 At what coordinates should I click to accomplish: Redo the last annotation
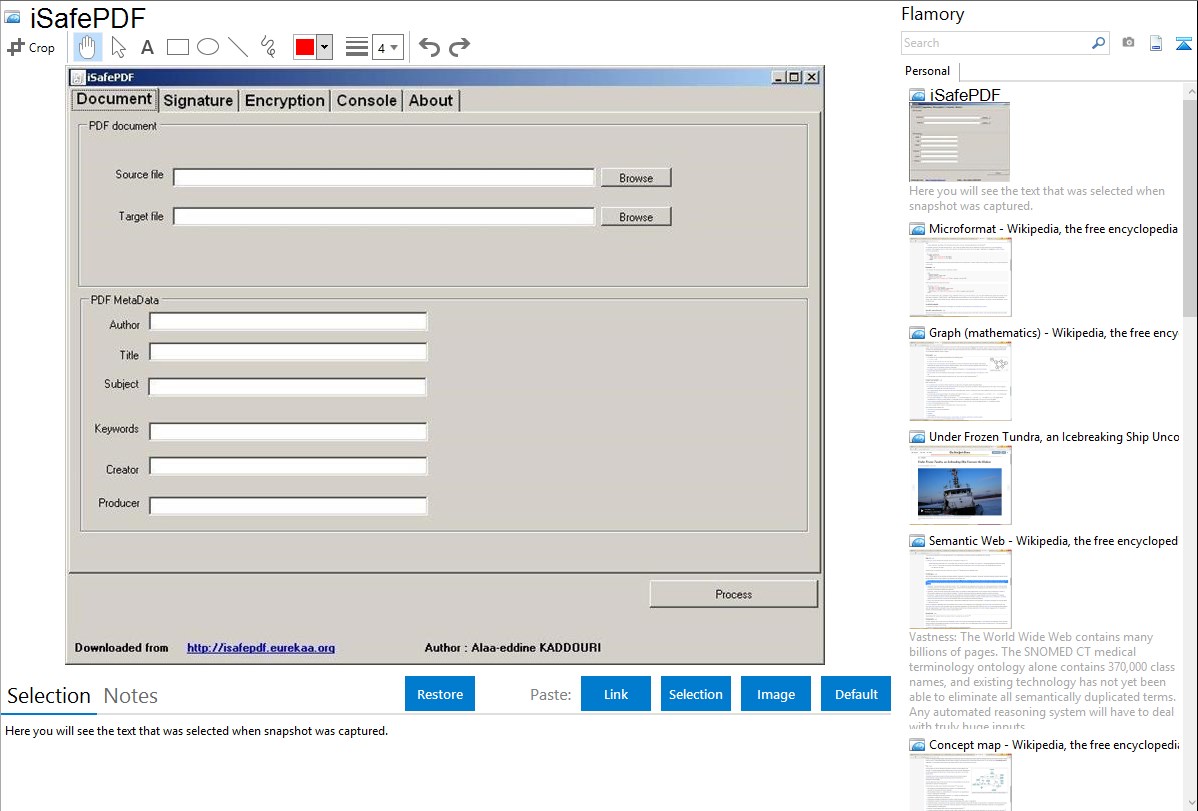tap(459, 47)
